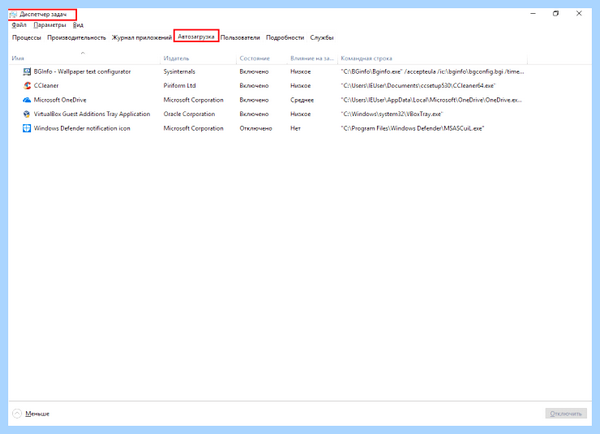
Task: Click the Нет impact cell
Action: pyautogui.click(x=295, y=128)
